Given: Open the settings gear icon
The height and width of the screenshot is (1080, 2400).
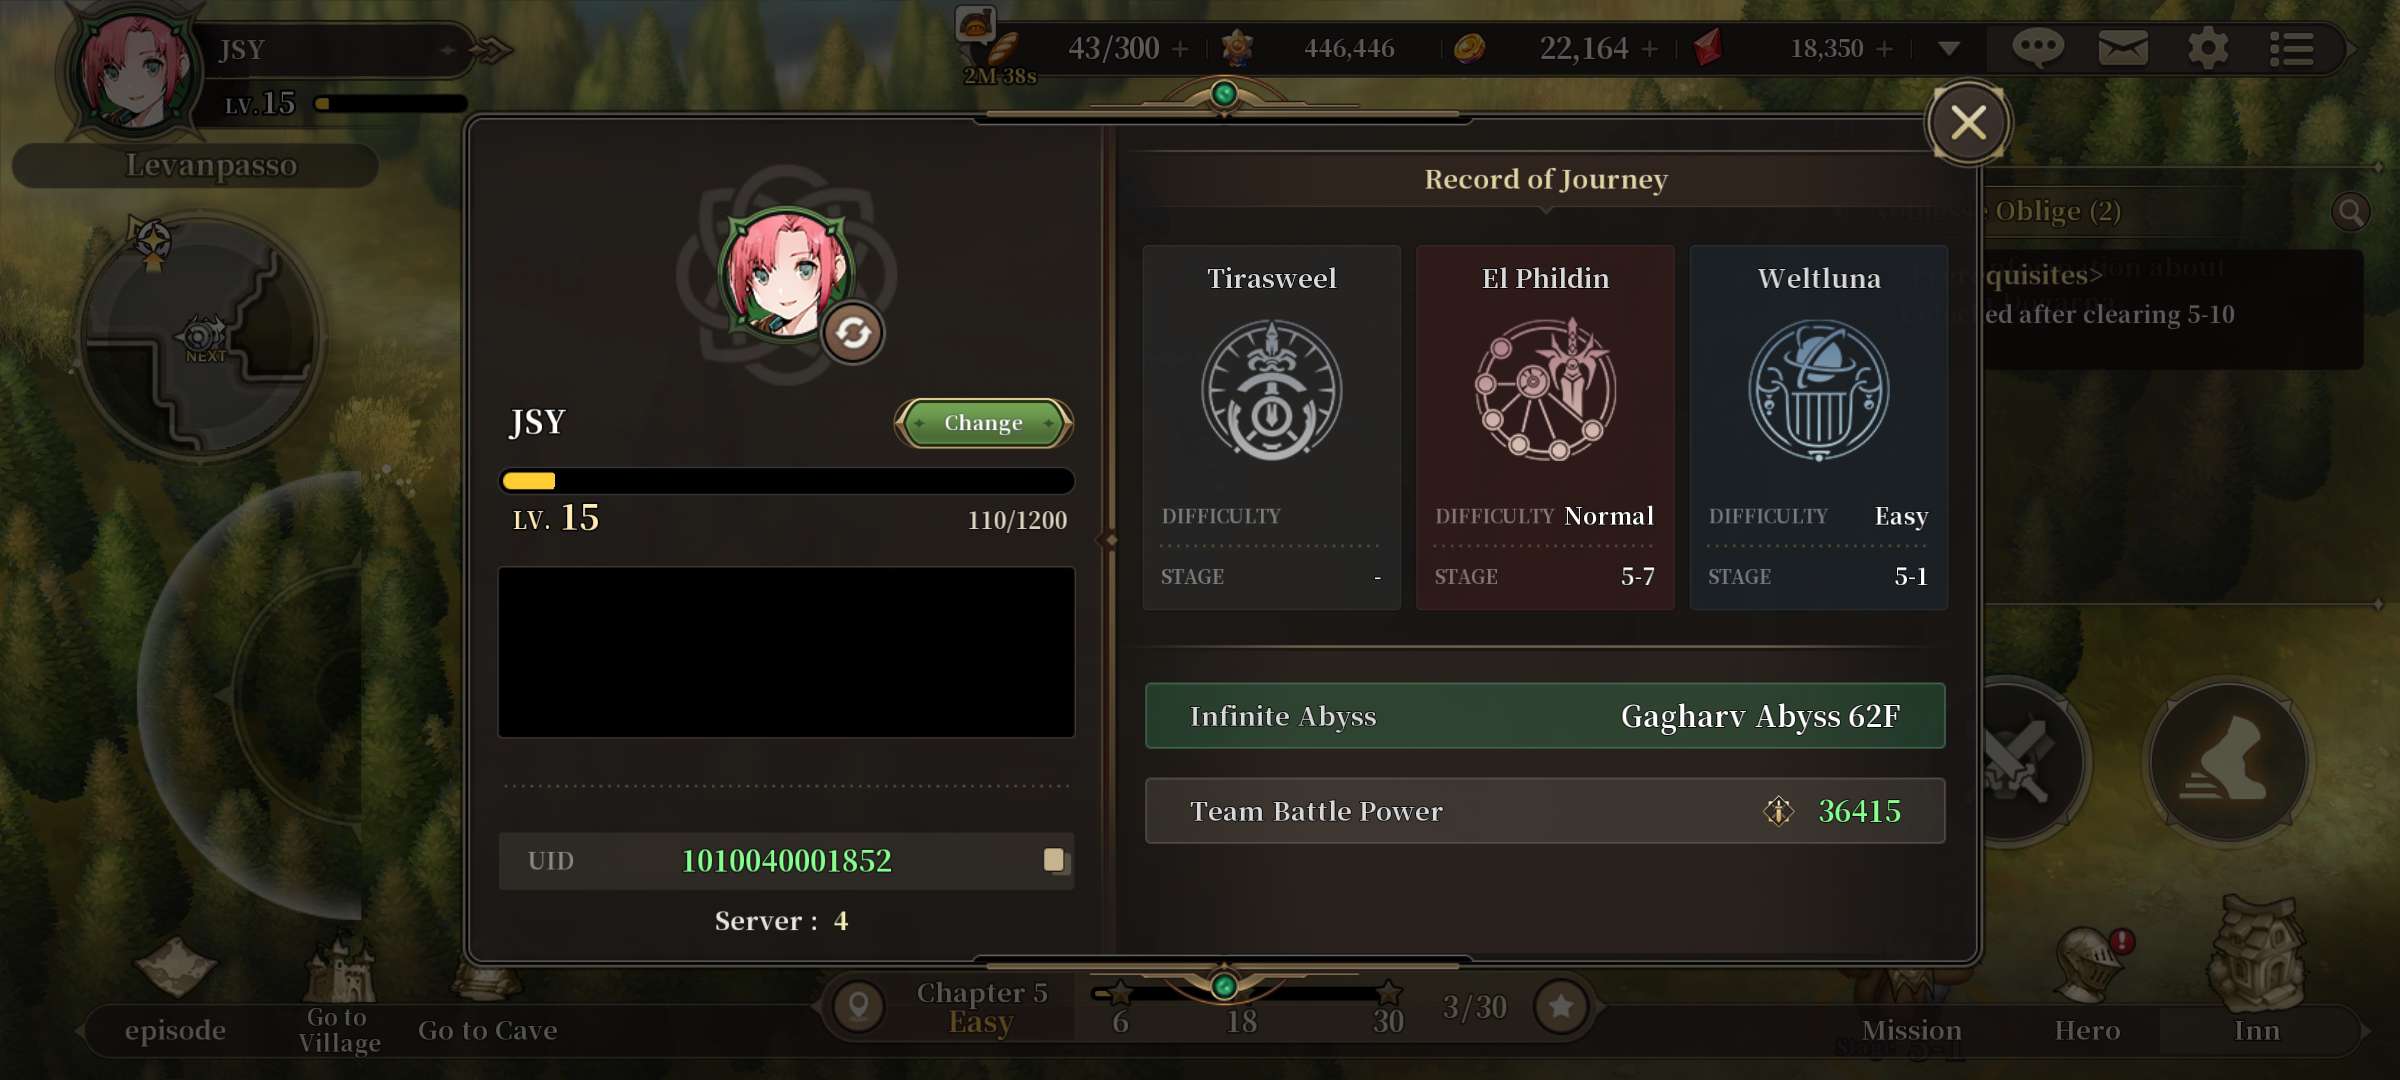Looking at the screenshot, I should click(x=2208, y=47).
